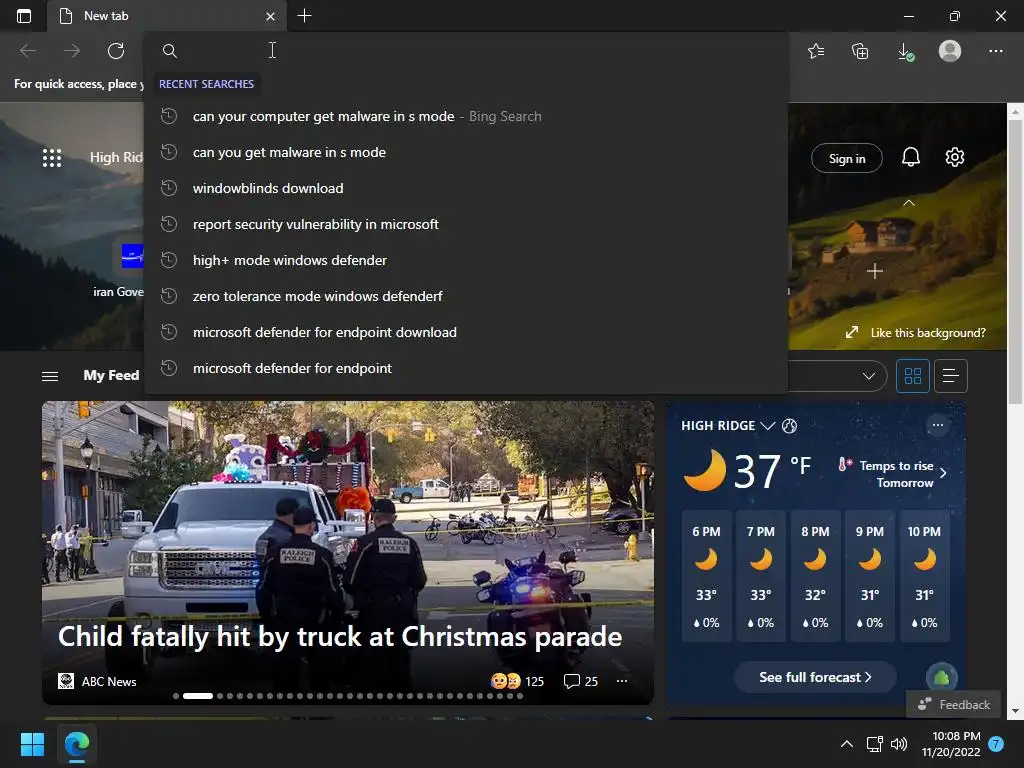Open page settings gear icon
The image size is (1024, 768).
click(955, 157)
